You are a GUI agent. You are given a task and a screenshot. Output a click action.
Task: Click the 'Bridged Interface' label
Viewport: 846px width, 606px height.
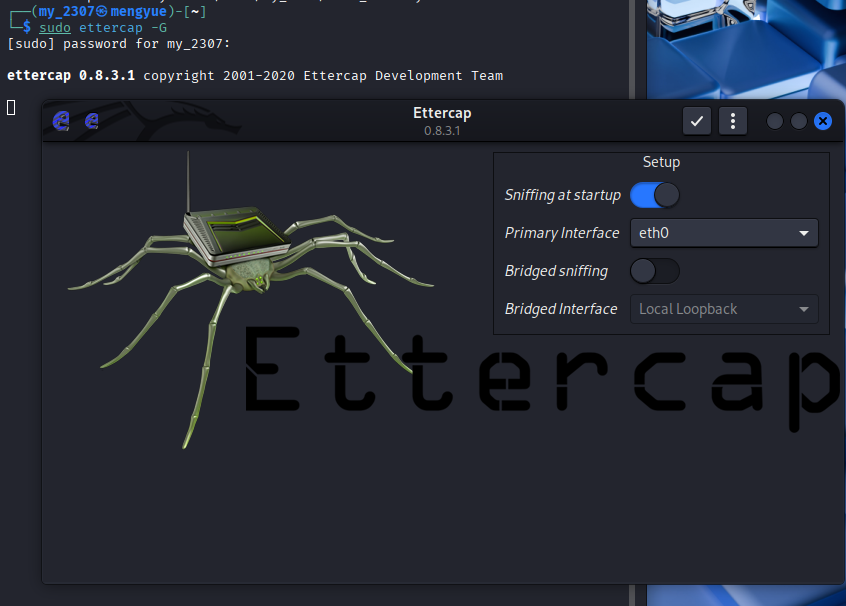[x=561, y=309]
